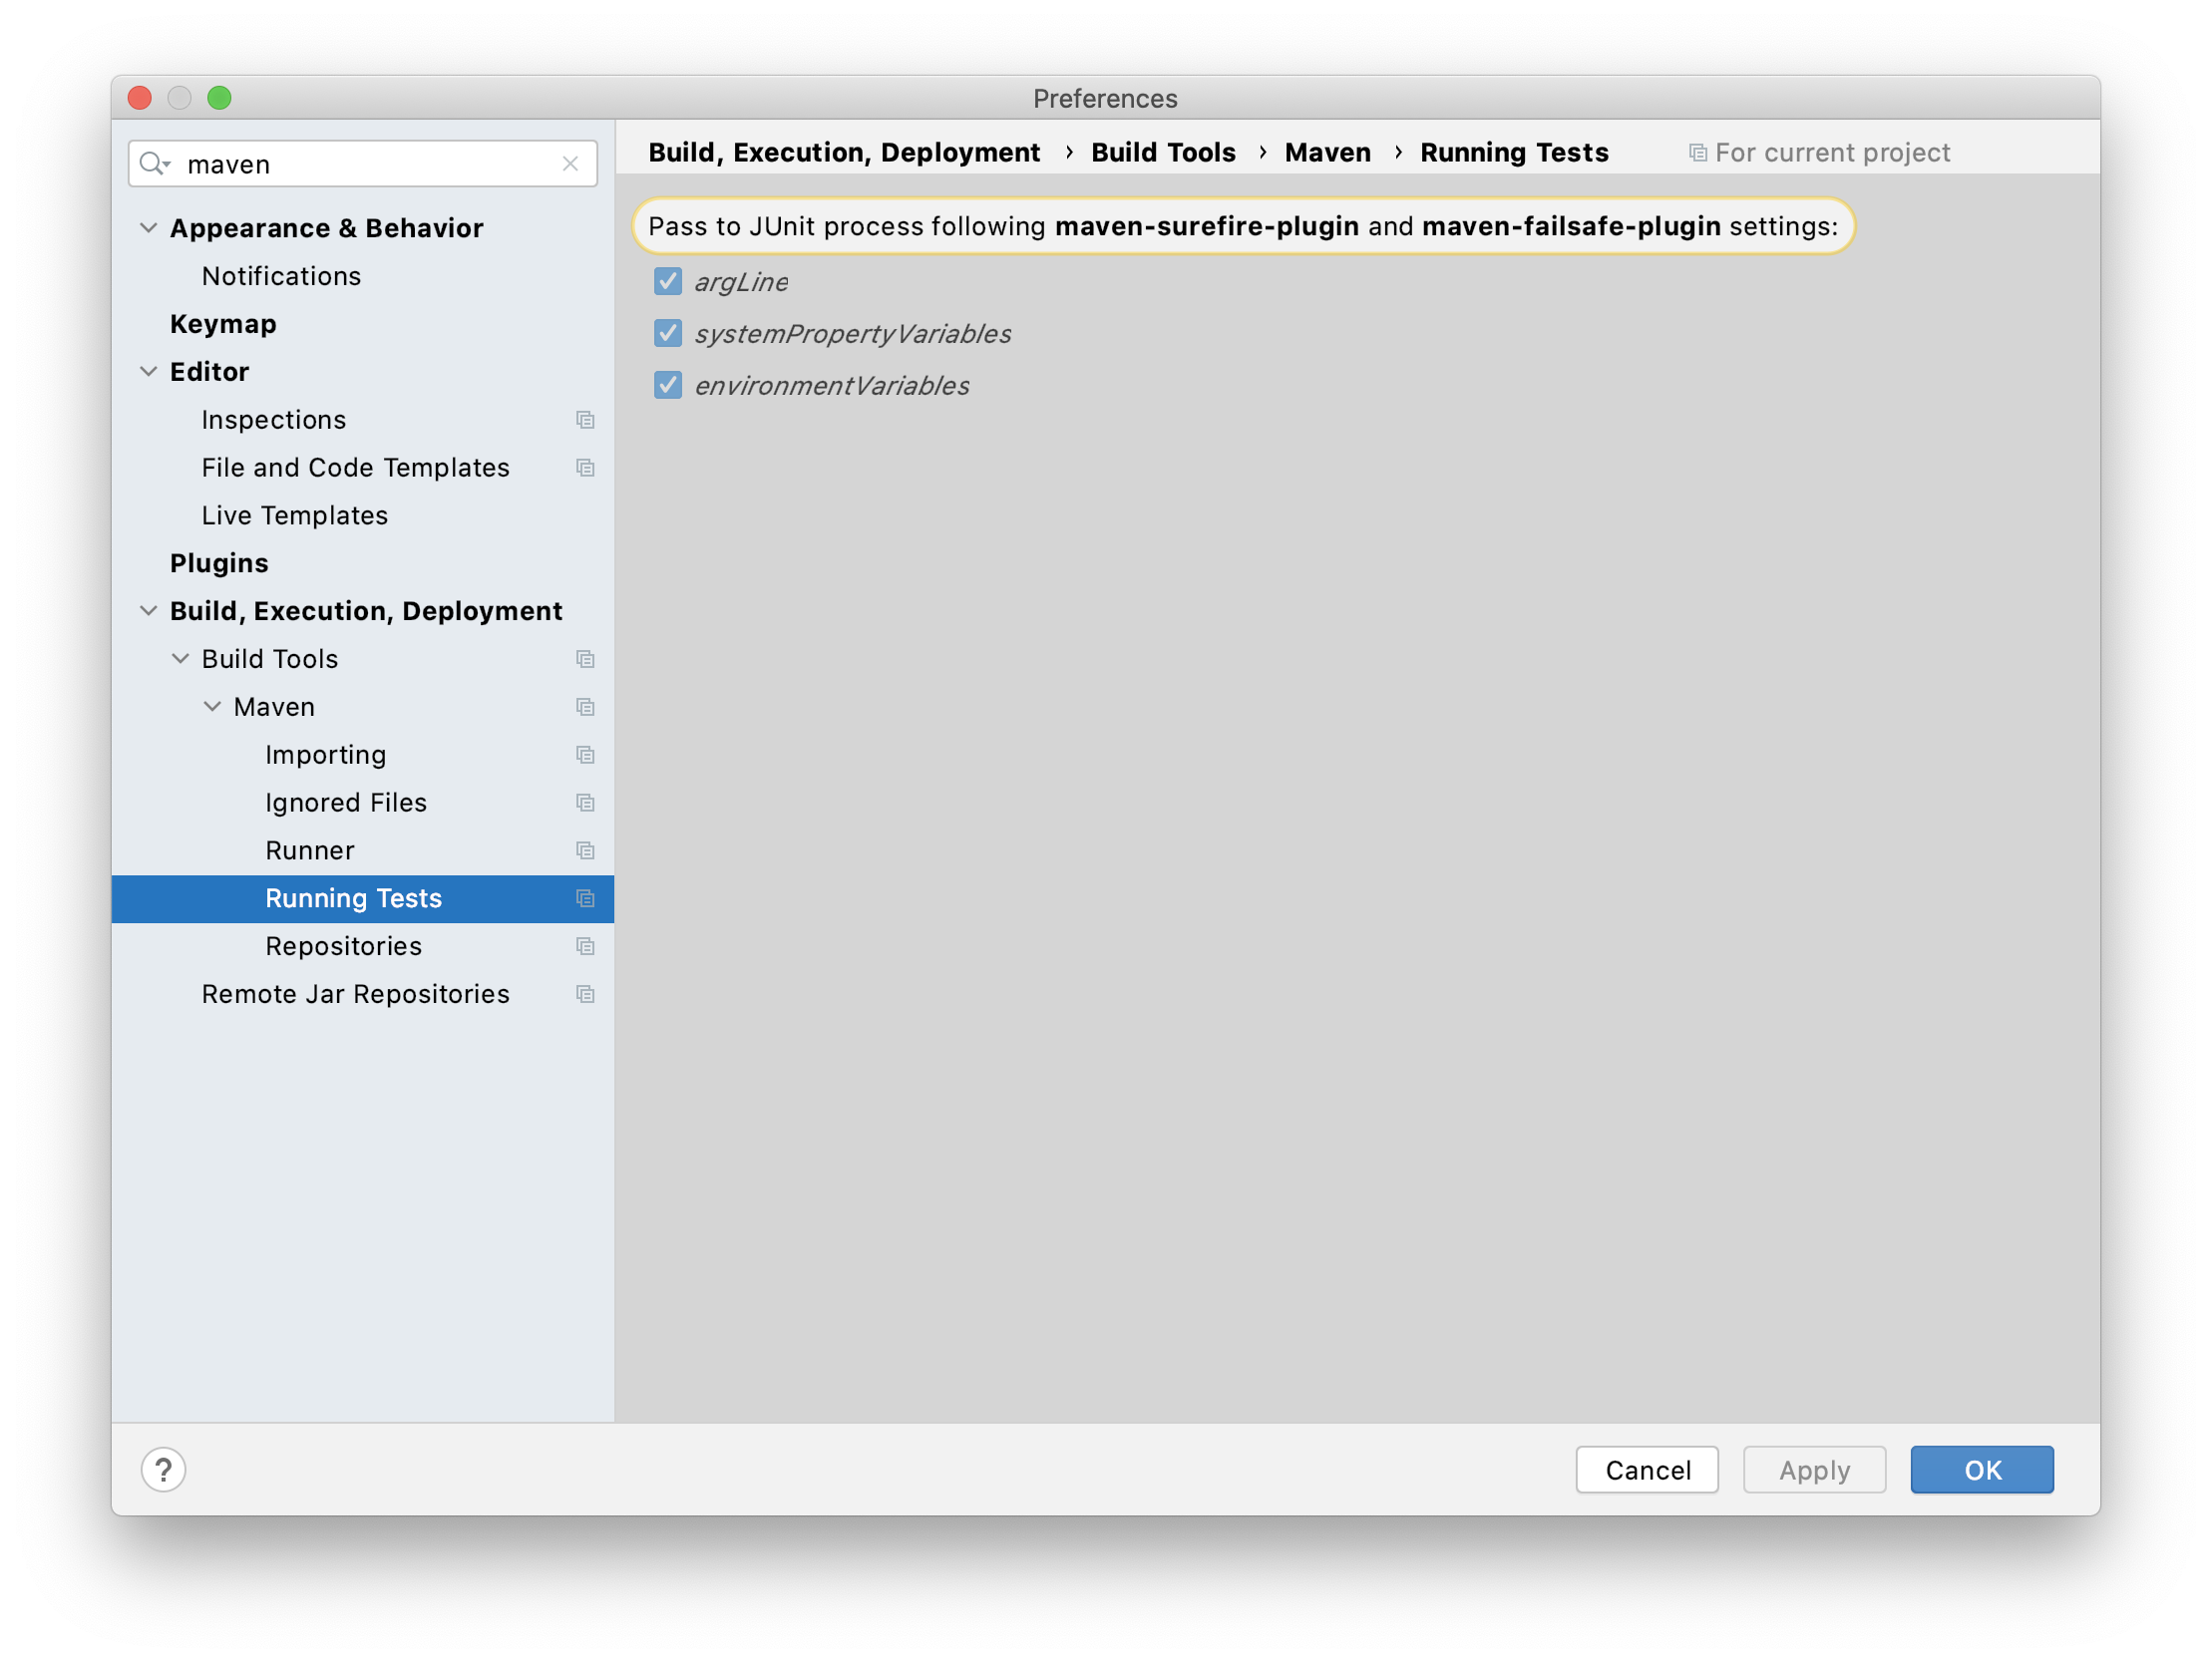Open the Keymap settings page
This screenshot has height=1663, width=2212.
pos(223,324)
